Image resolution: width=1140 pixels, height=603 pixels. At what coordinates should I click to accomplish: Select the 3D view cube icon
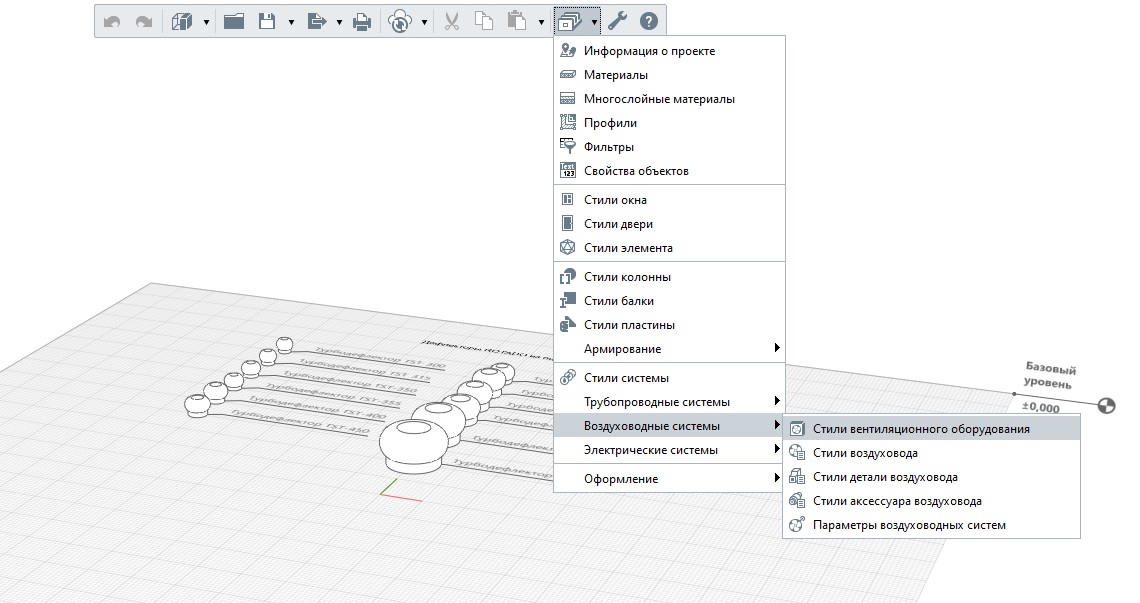pyautogui.click(x=182, y=22)
